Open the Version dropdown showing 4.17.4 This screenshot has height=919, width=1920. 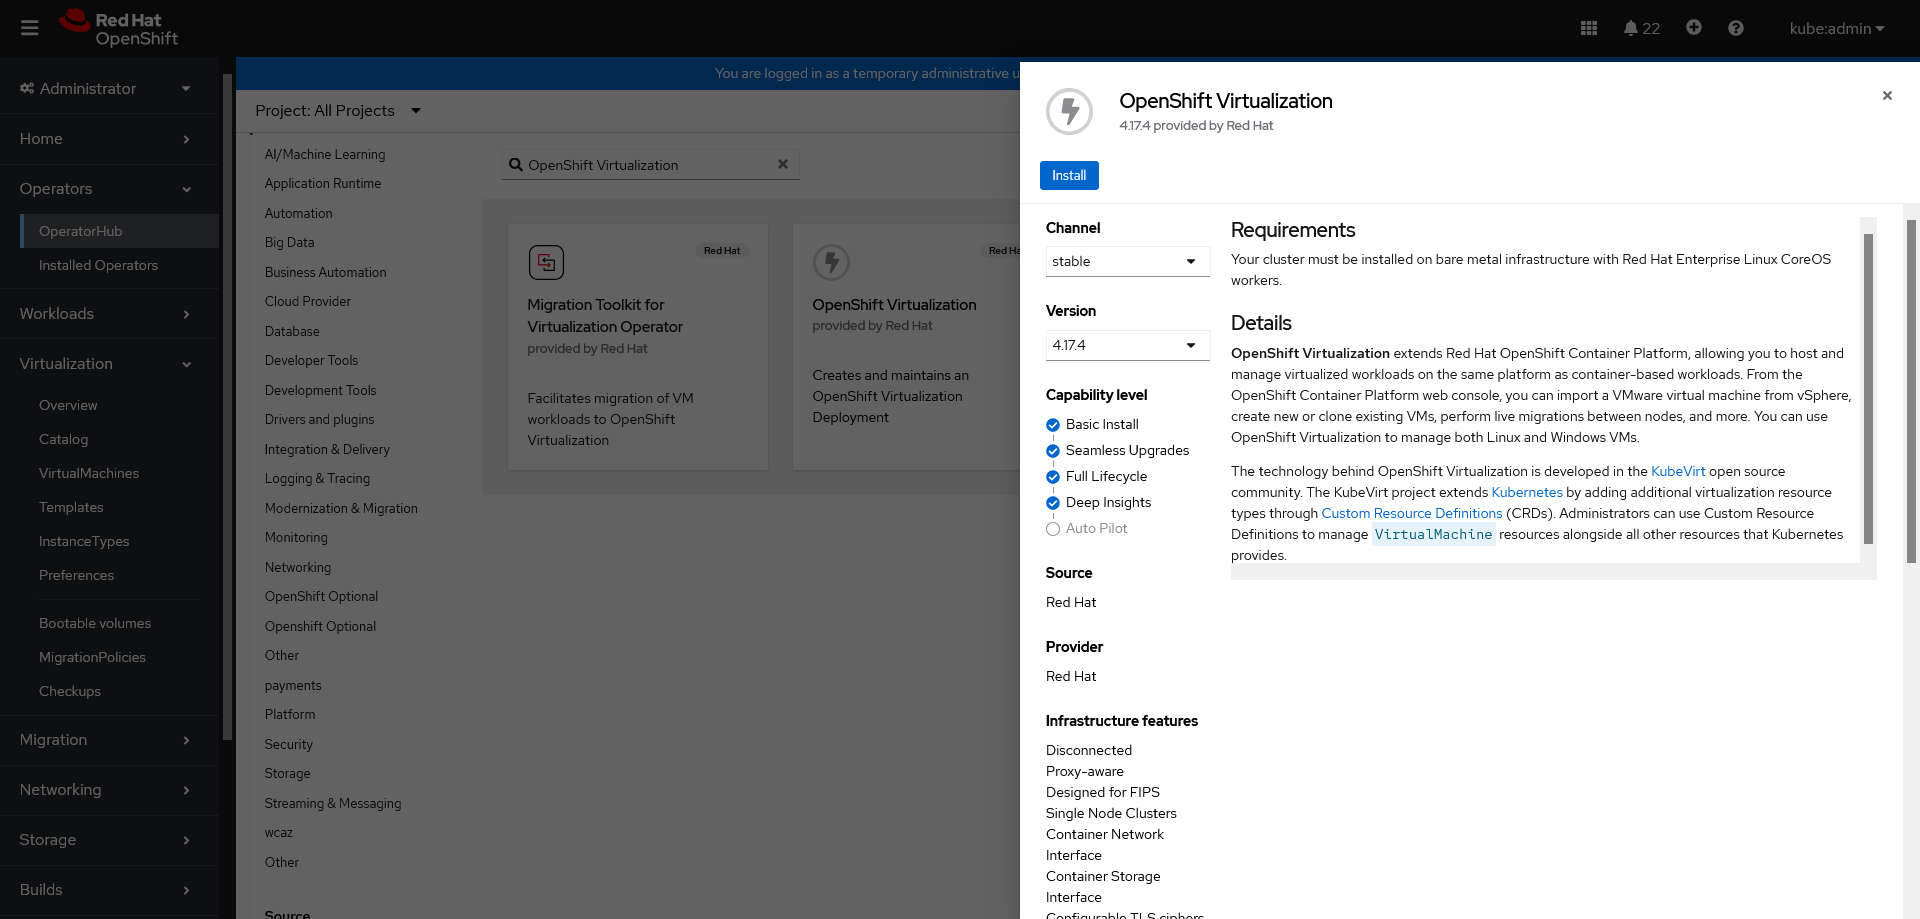[1127, 345]
